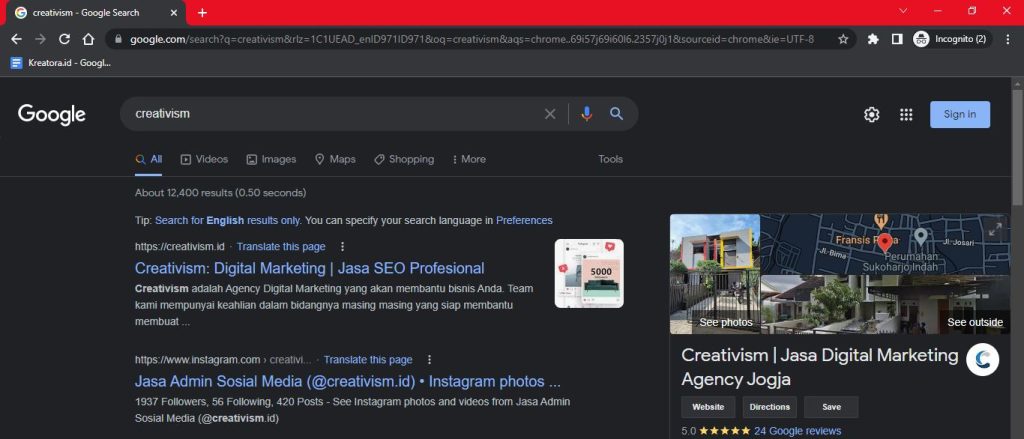Click the page URL in the address bar
The height and width of the screenshot is (439, 1024).
point(472,39)
